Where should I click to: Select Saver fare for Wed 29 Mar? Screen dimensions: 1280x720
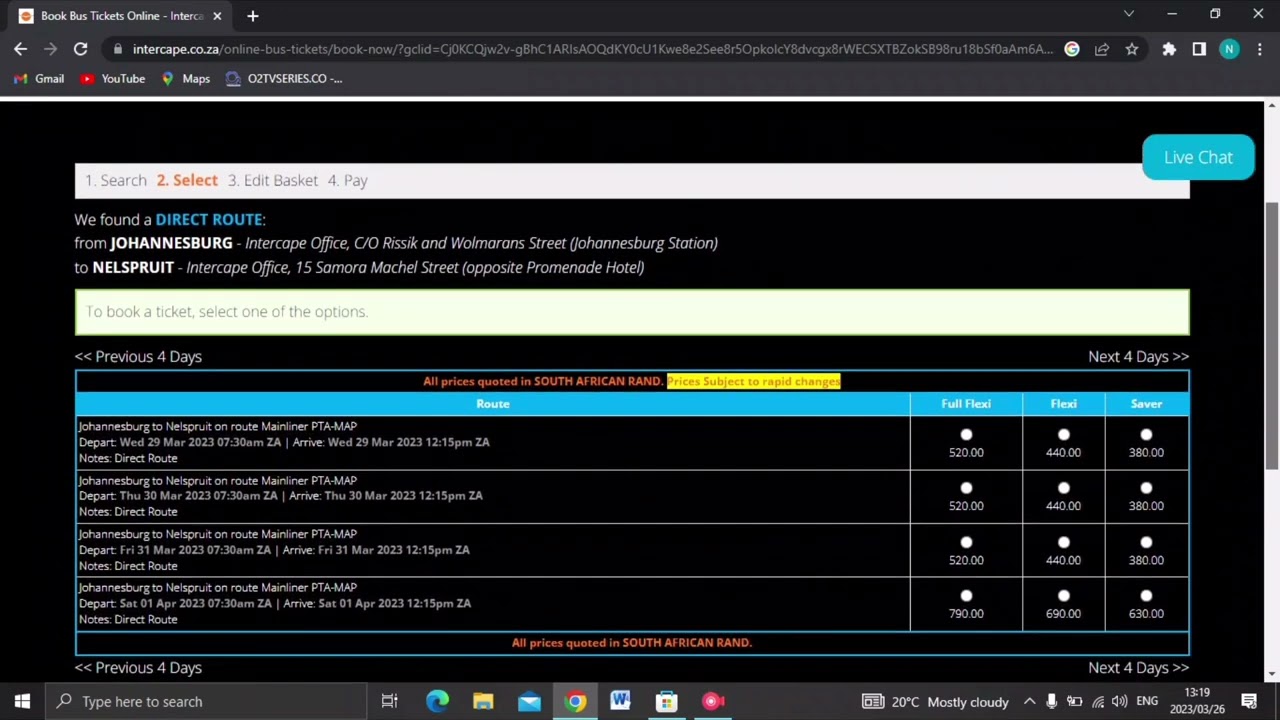click(1146, 435)
